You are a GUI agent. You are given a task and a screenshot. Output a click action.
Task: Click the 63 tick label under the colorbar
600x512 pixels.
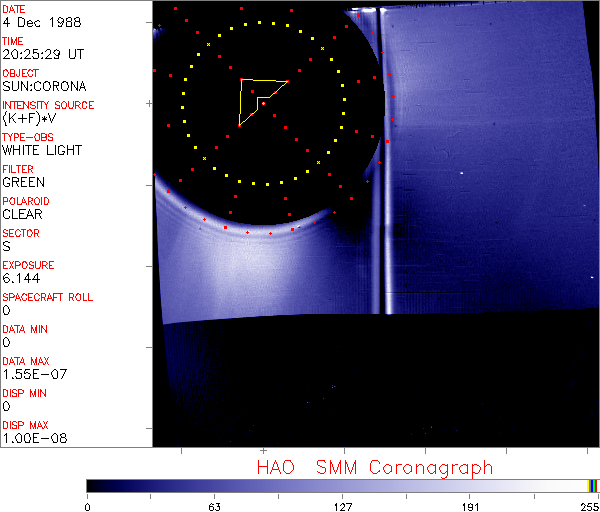(x=213, y=505)
